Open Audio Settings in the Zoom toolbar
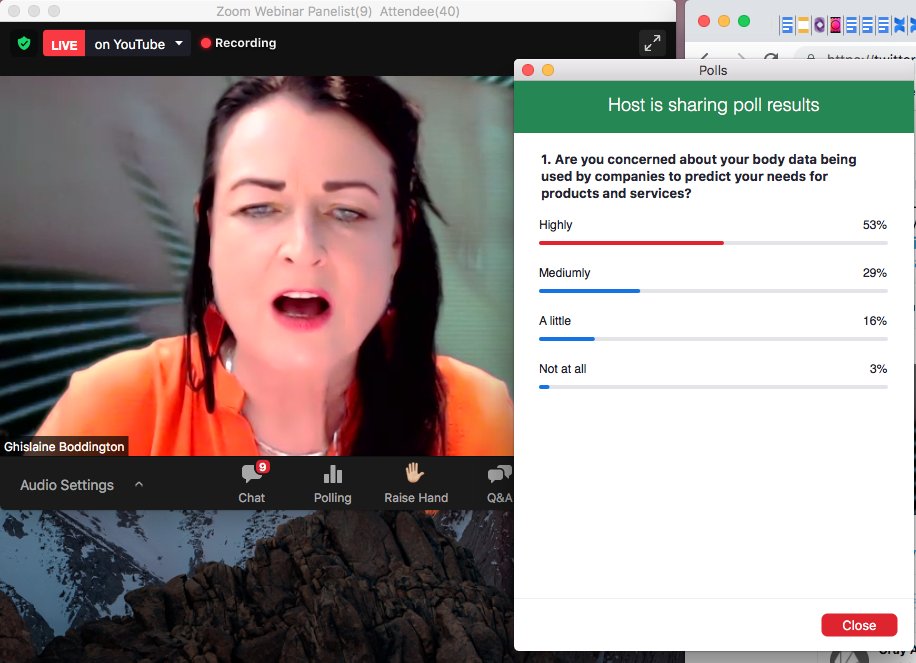The width and height of the screenshot is (916, 663). click(x=67, y=485)
